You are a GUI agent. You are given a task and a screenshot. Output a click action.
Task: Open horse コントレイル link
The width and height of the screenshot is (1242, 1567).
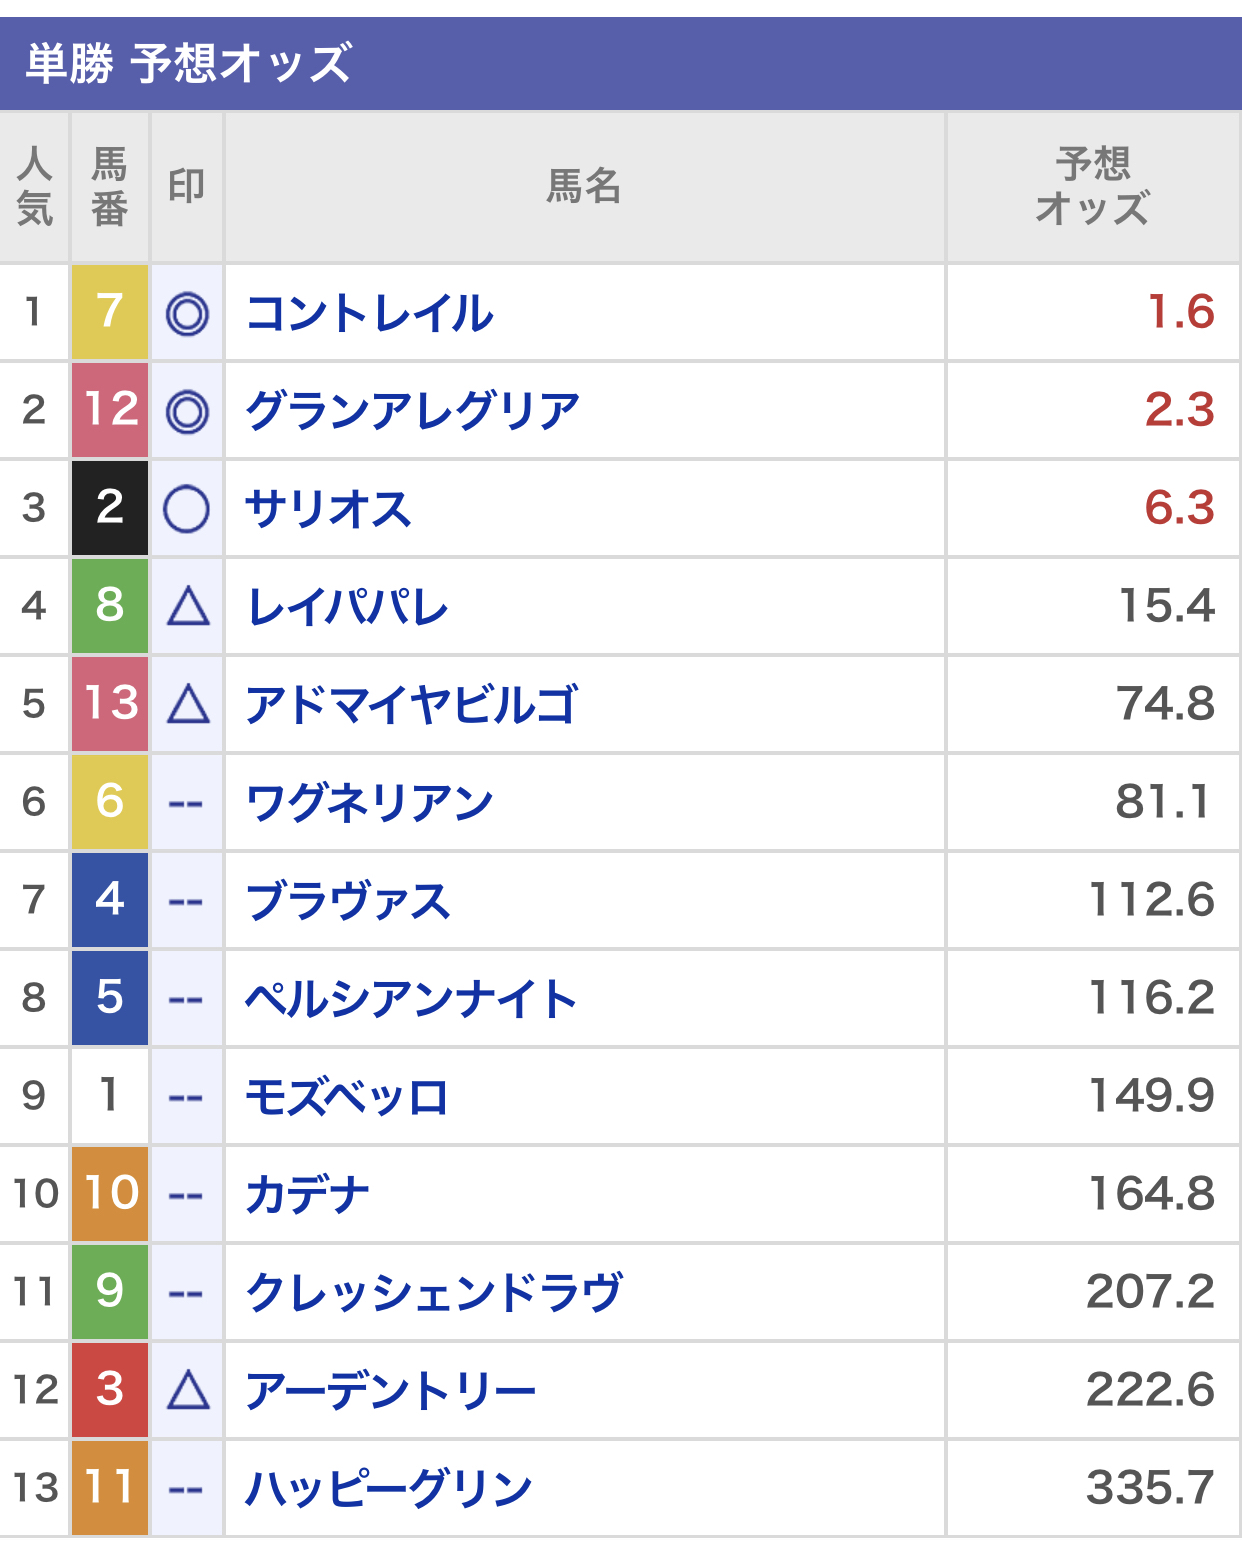(x=369, y=313)
